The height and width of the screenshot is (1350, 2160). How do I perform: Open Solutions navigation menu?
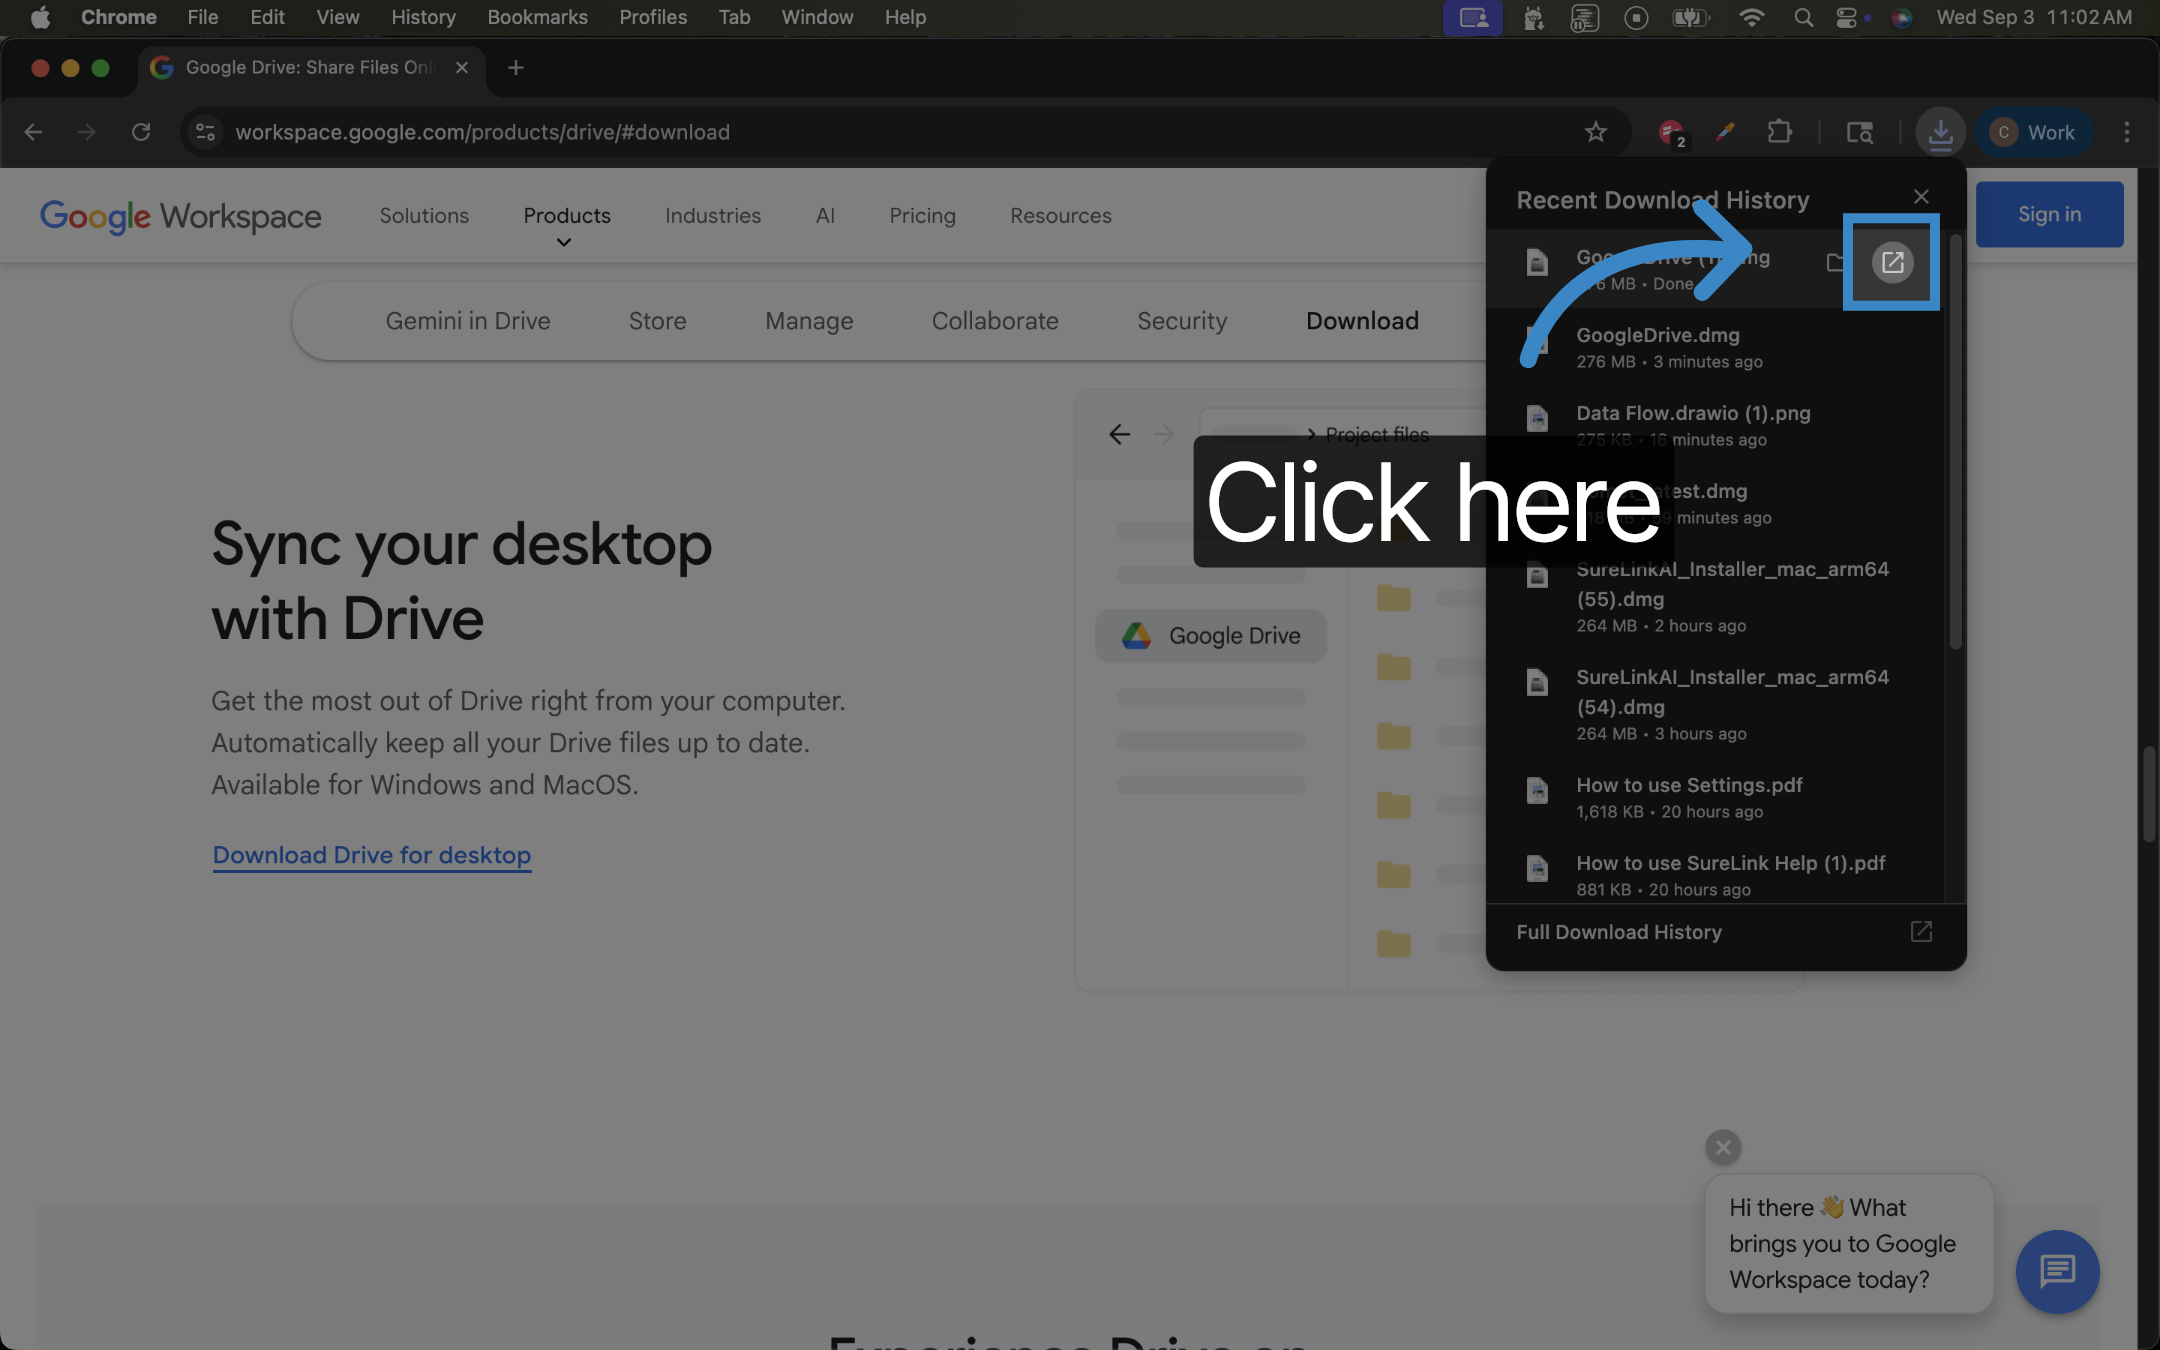pyautogui.click(x=424, y=216)
